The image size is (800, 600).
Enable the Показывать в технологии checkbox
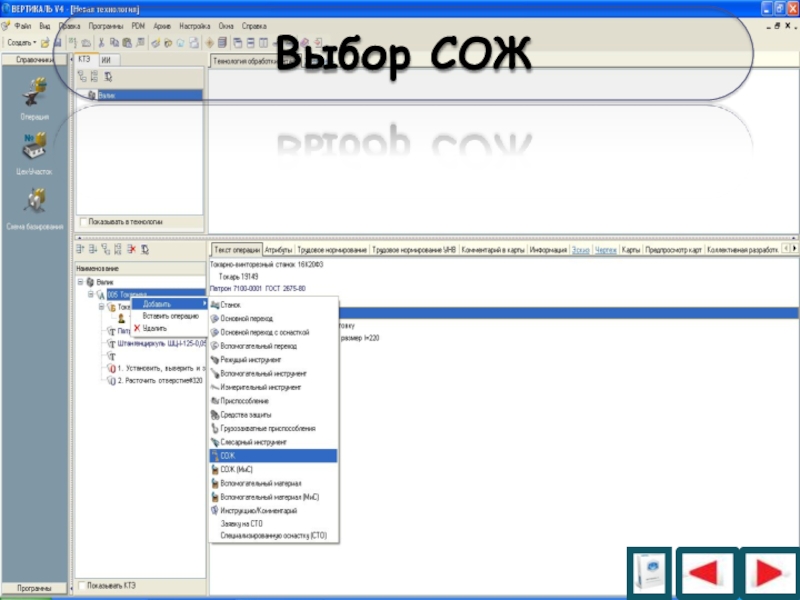(x=83, y=222)
